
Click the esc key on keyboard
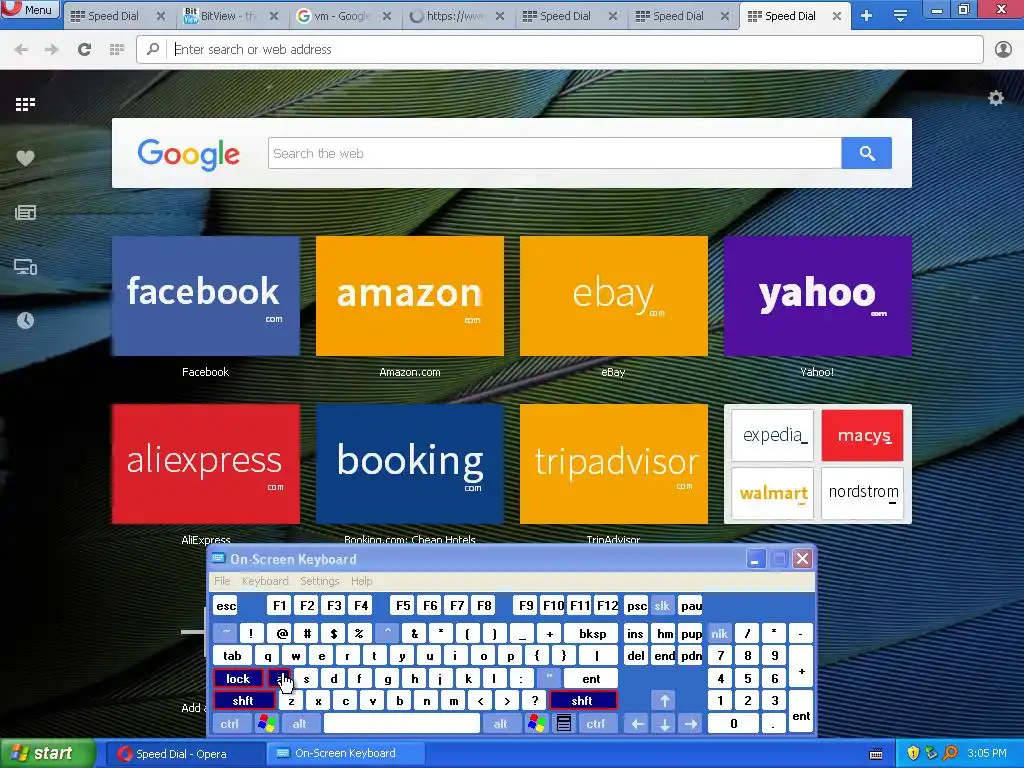pos(226,606)
